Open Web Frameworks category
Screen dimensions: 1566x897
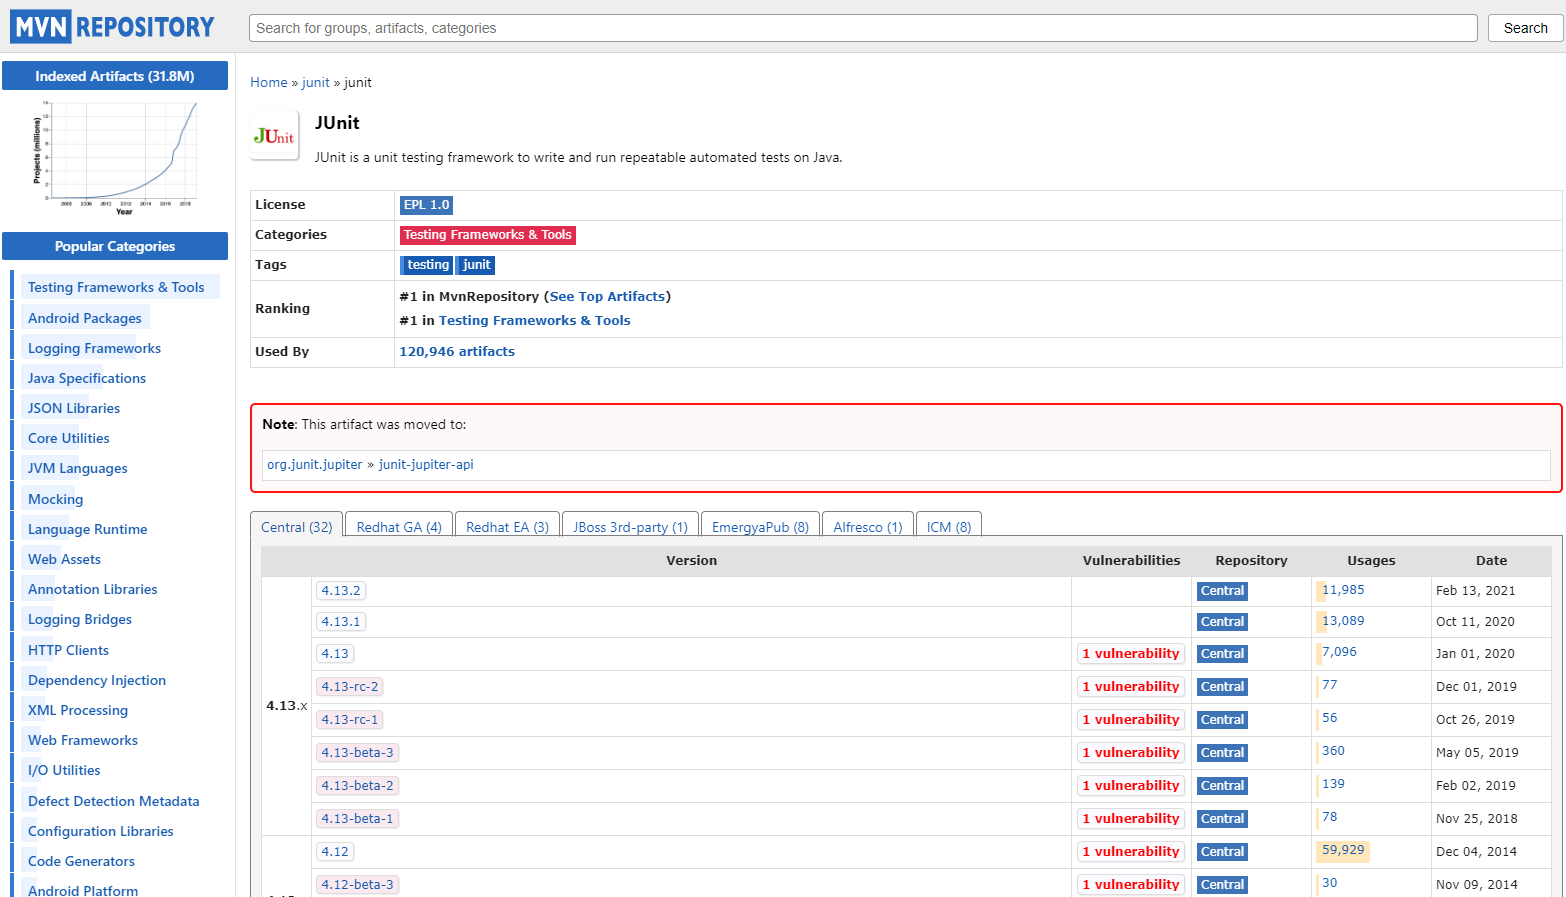pyautogui.click(x=83, y=740)
